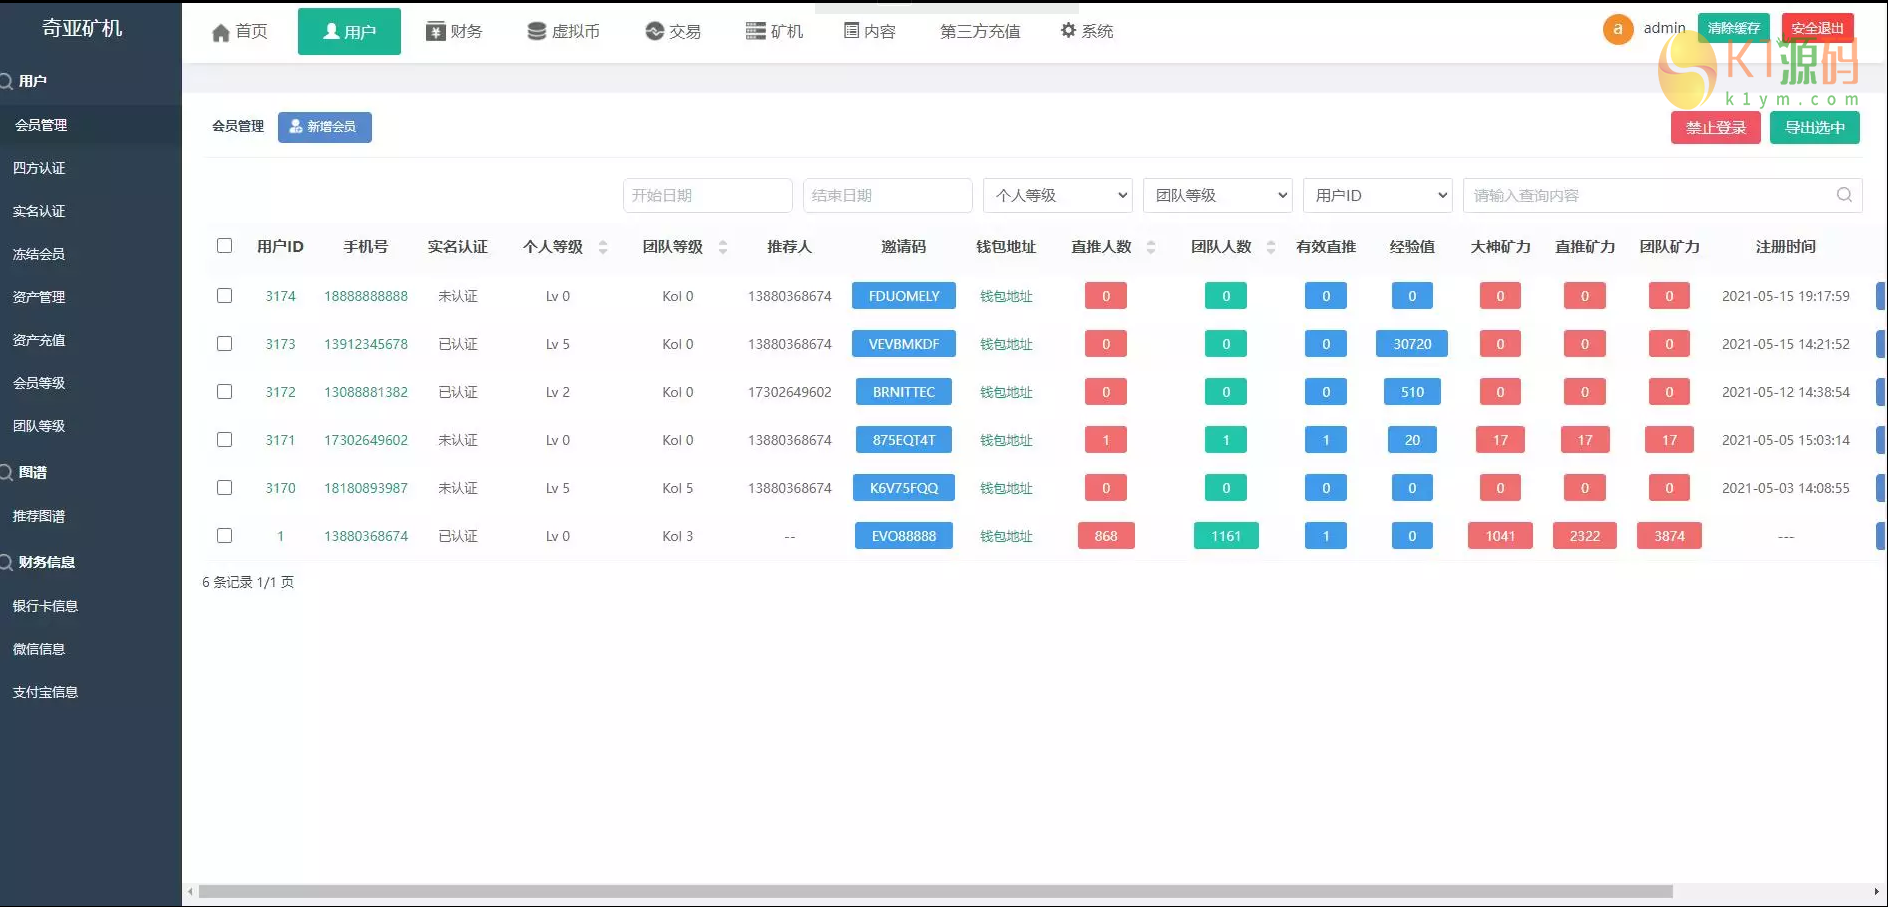Image resolution: width=1888 pixels, height=907 pixels.
Task: Click the home icon in top navigation
Action: (221, 33)
